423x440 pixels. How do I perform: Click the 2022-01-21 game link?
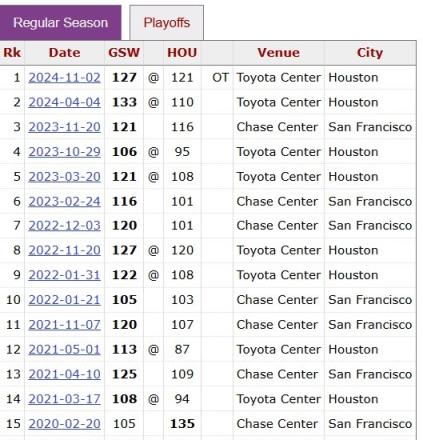tap(64, 300)
